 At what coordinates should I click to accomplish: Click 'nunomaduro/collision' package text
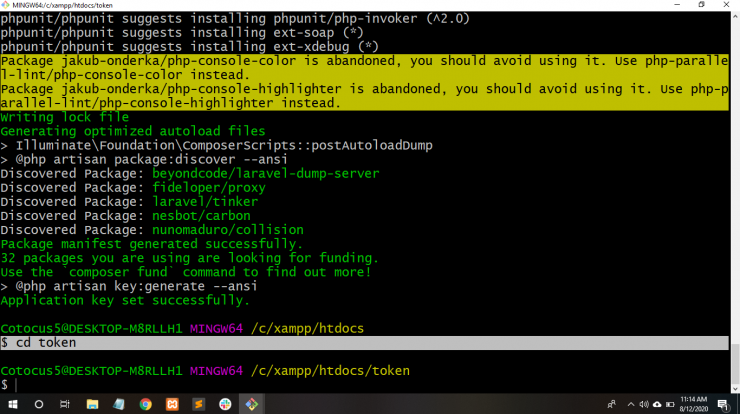(227, 230)
